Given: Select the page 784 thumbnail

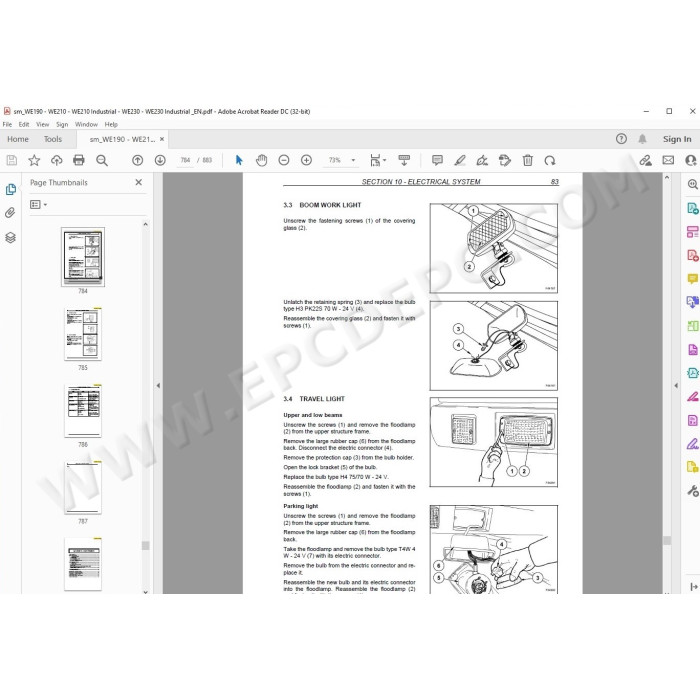Looking at the screenshot, I should pyautogui.click(x=83, y=257).
